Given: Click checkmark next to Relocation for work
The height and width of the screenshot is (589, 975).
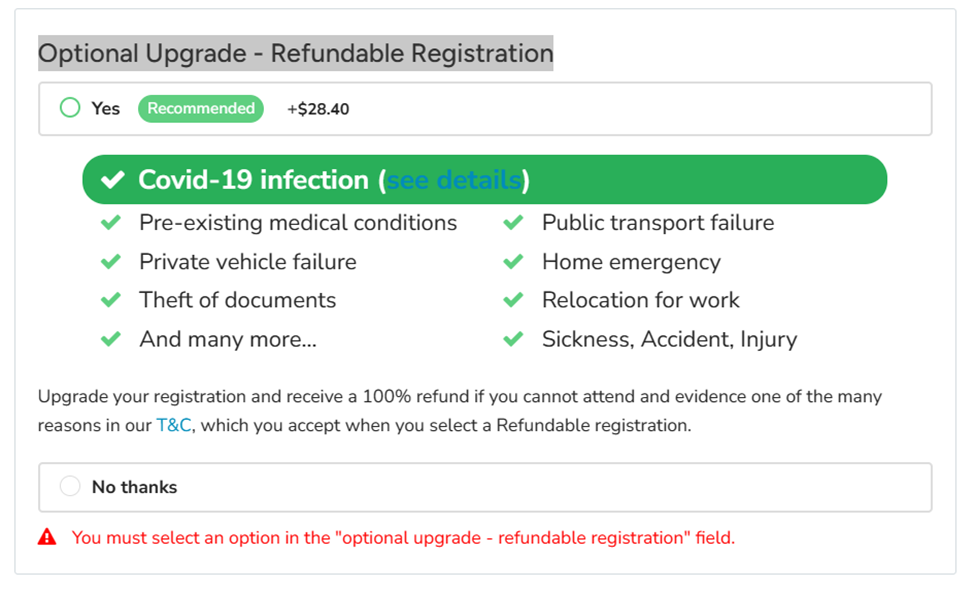Looking at the screenshot, I should (x=513, y=300).
